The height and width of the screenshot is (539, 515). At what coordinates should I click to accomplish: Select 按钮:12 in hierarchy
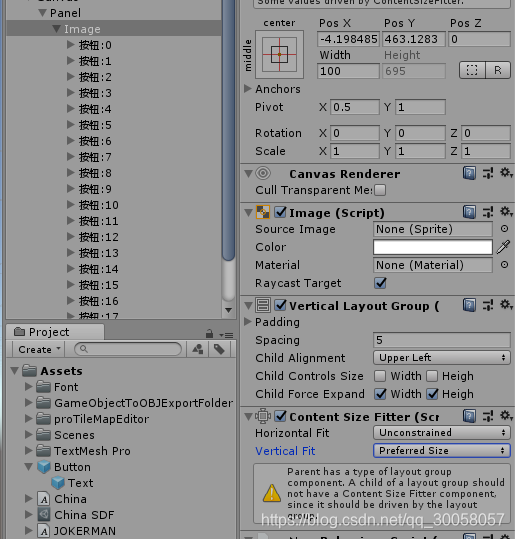click(x=99, y=237)
